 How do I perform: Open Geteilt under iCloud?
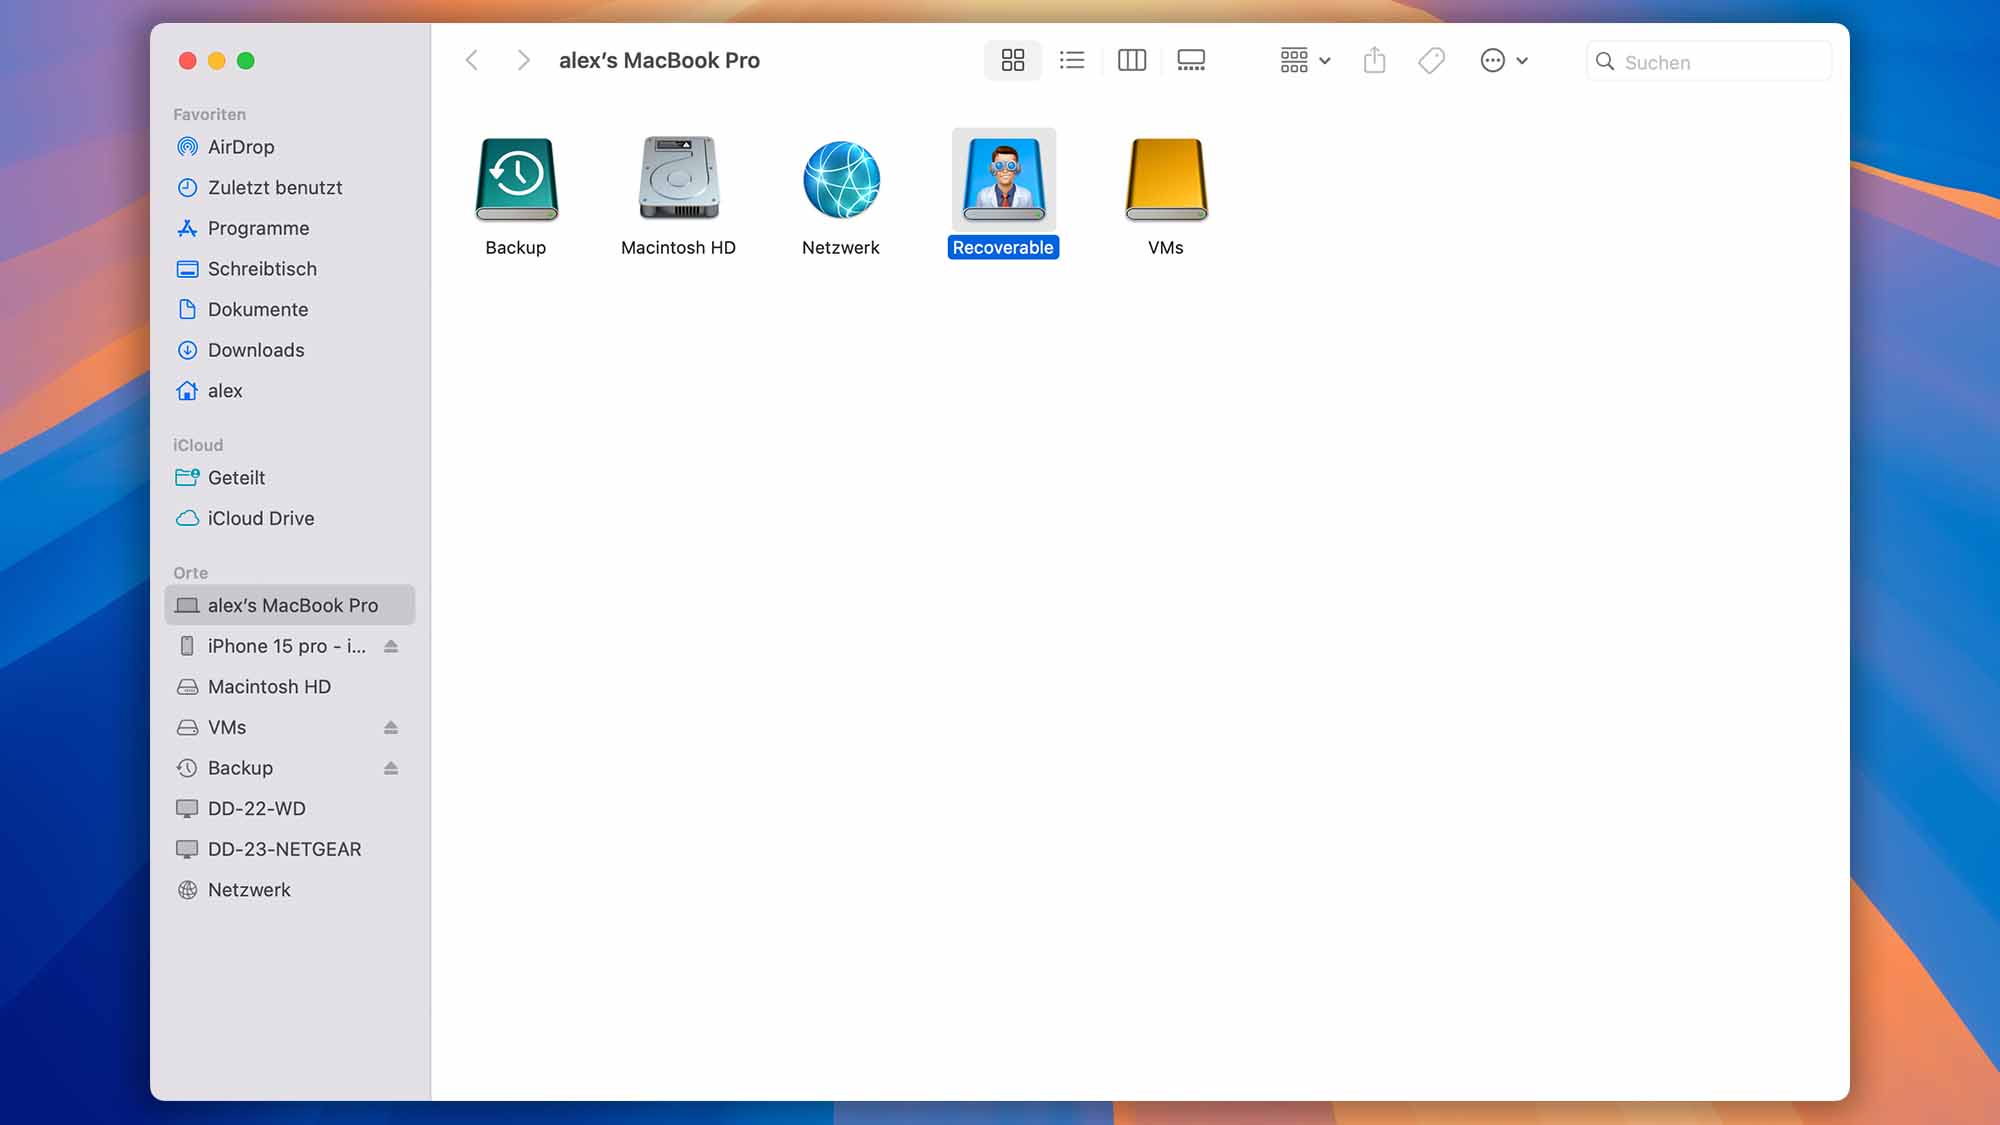290,478
